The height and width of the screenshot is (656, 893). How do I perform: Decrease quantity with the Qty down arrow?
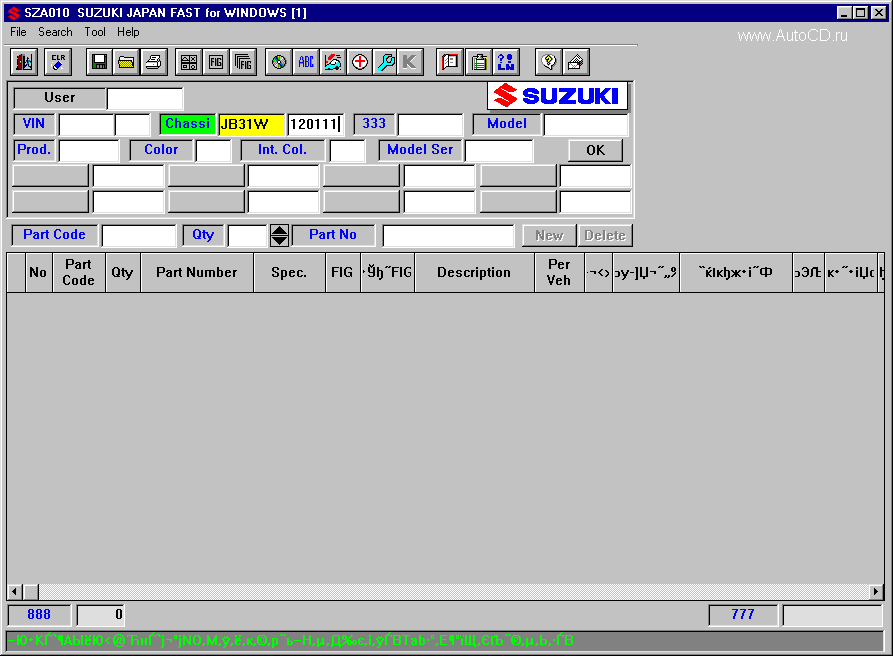tap(279, 240)
